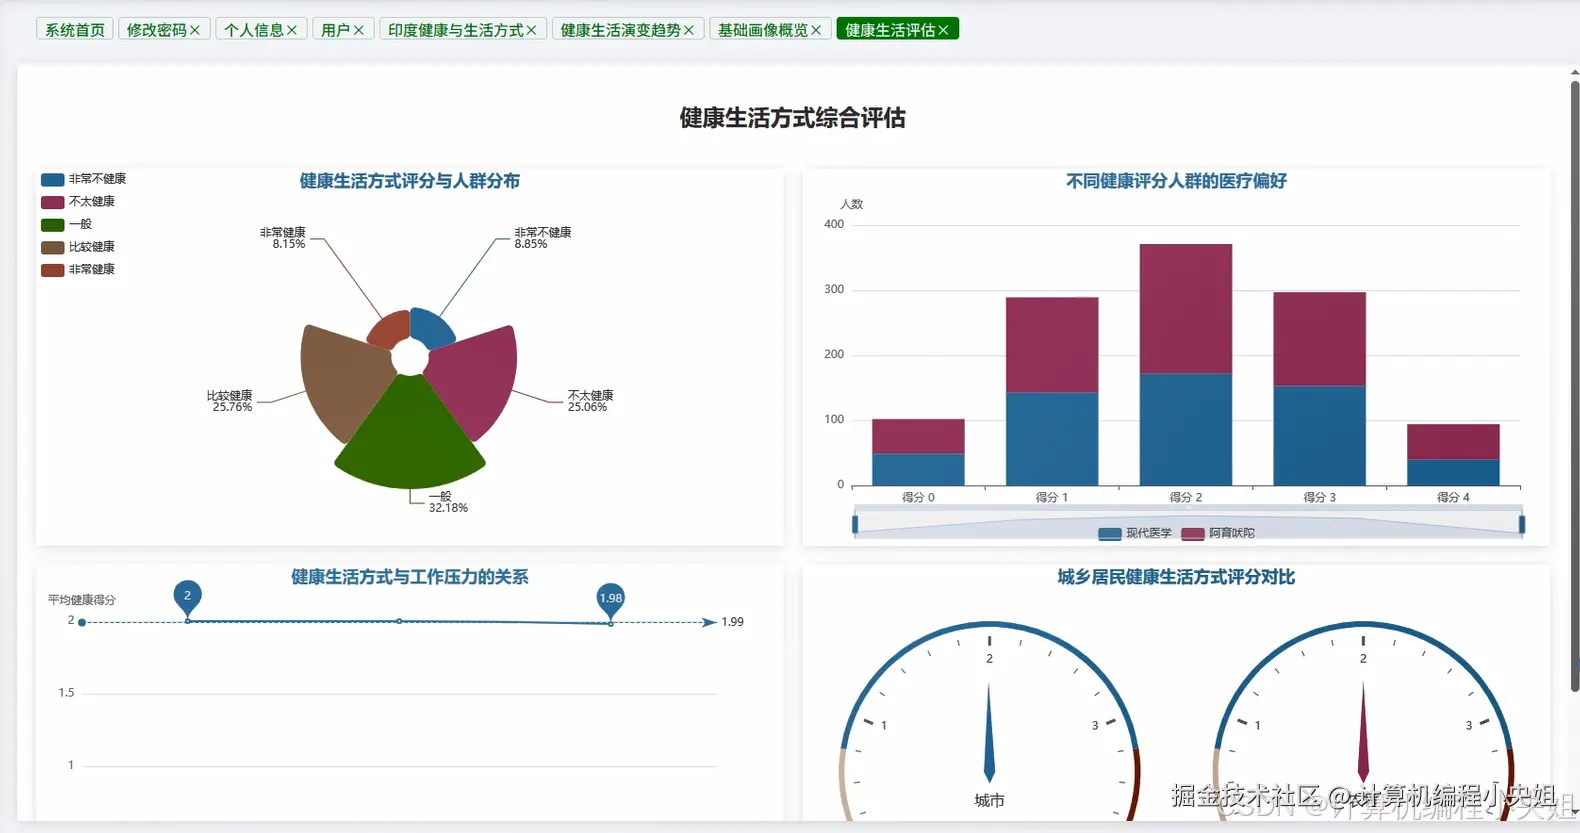1580x833 pixels.
Task: Click the 1.99 average line label
Action: [733, 622]
